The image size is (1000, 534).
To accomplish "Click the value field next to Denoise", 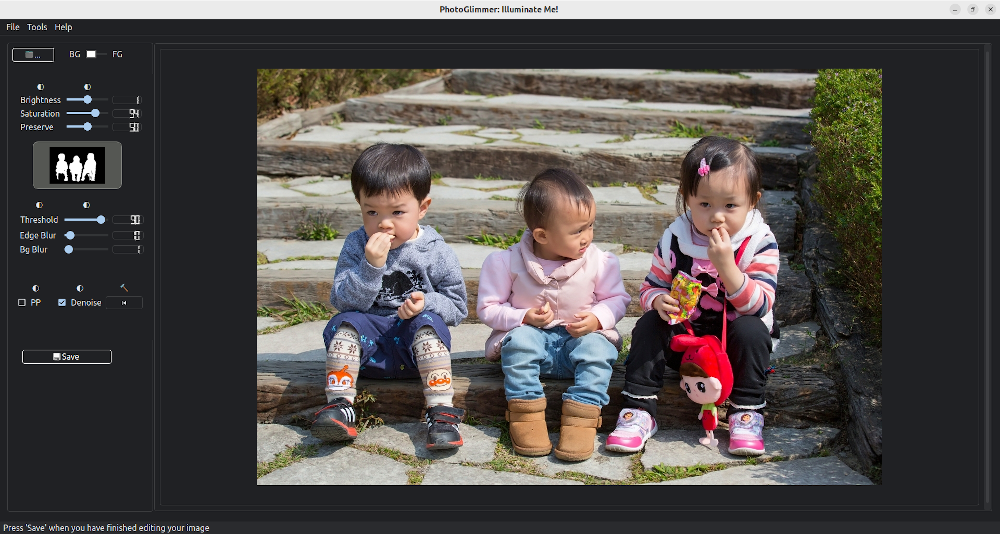I will 124,302.
